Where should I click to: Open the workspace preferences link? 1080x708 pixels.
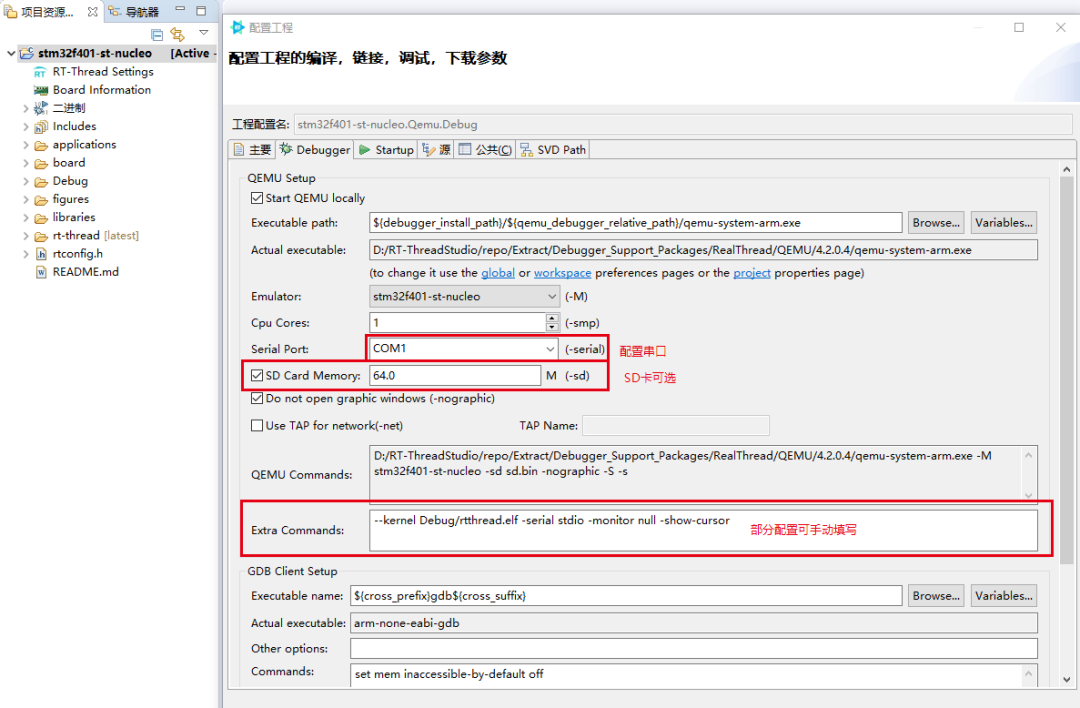[562, 273]
